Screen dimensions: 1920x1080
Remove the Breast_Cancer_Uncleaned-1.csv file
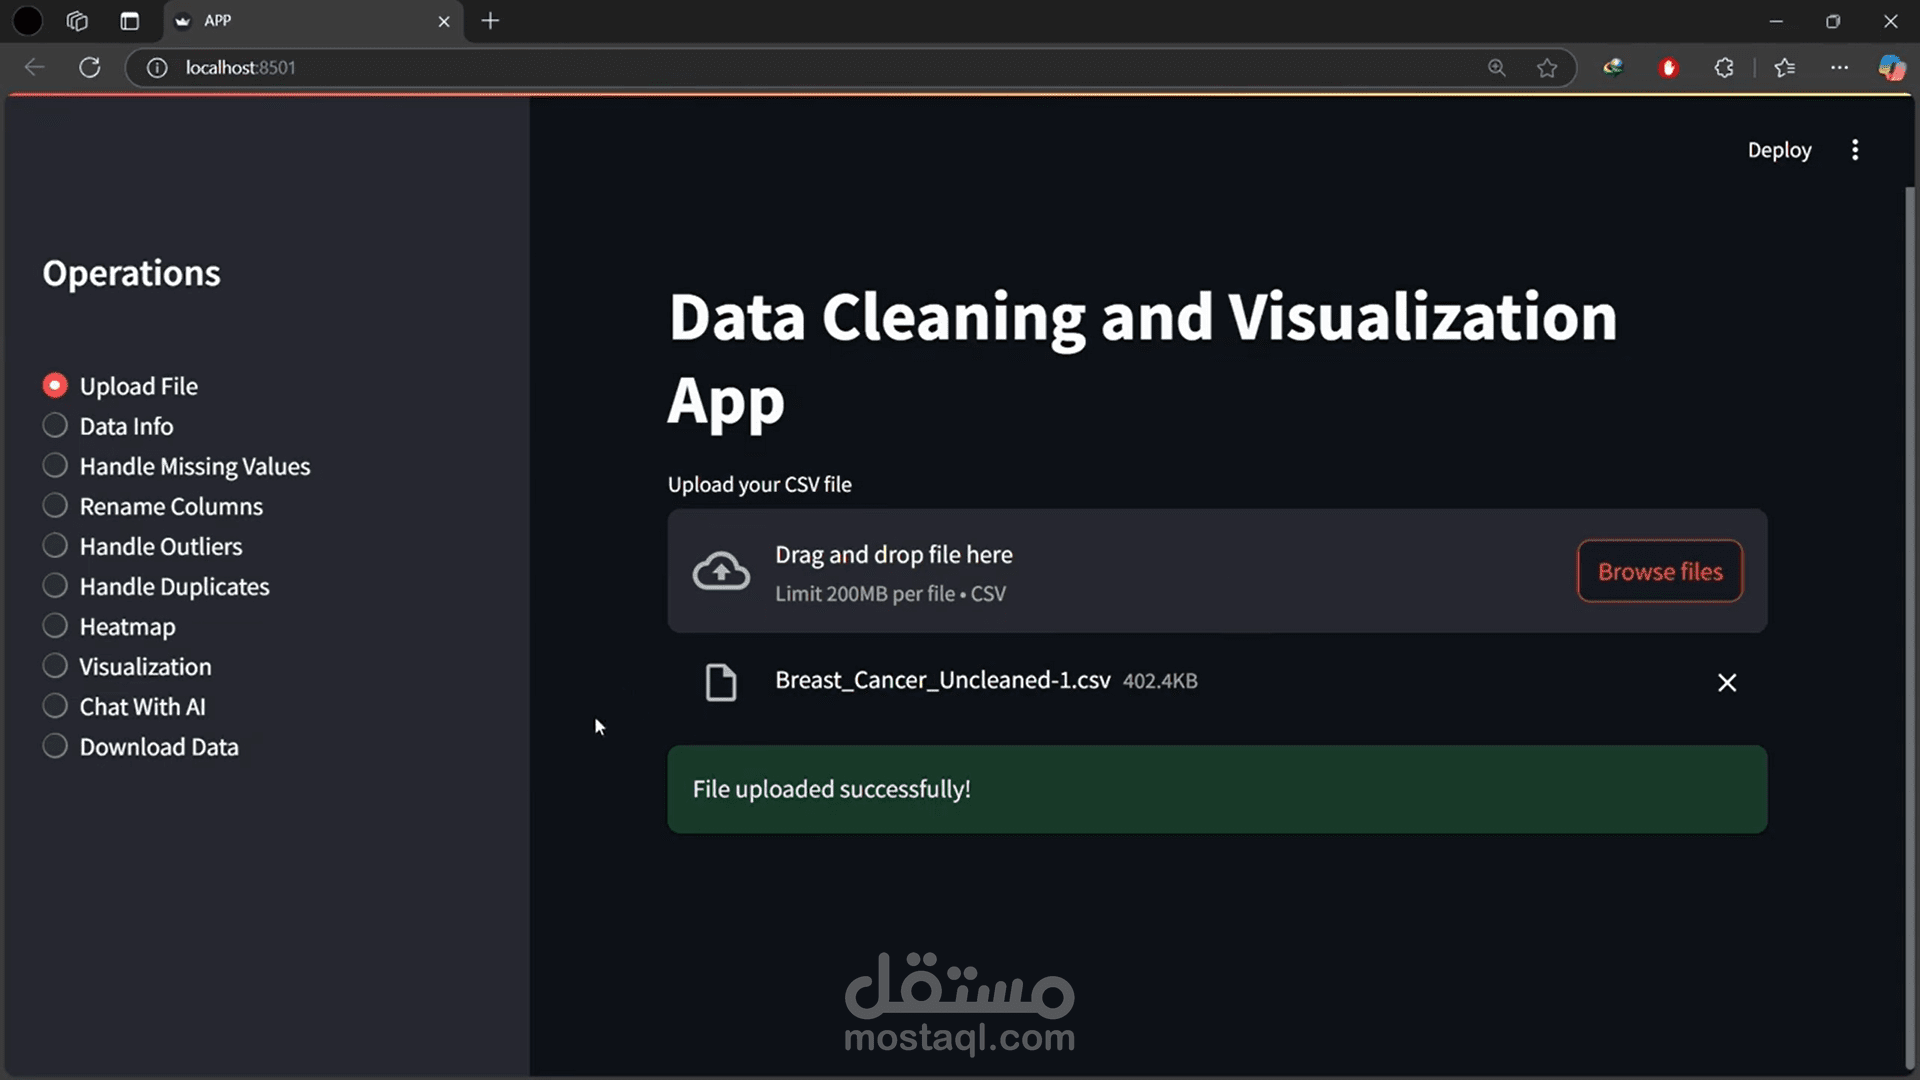click(1727, 682)
